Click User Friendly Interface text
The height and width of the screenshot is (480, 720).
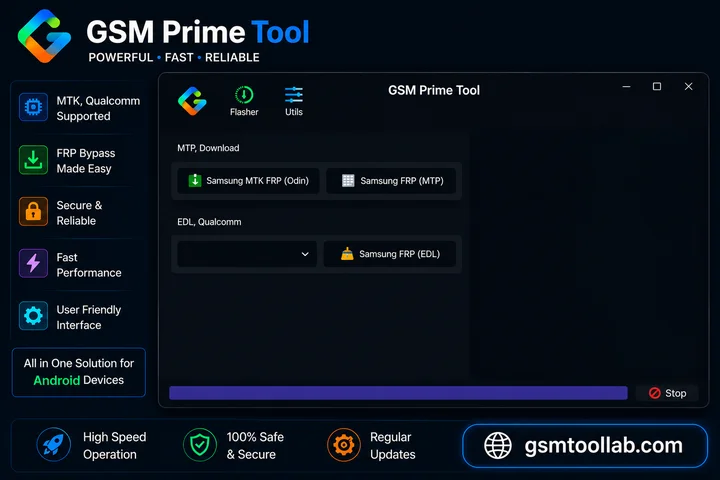pyautogui.click(x=88, y=317)
